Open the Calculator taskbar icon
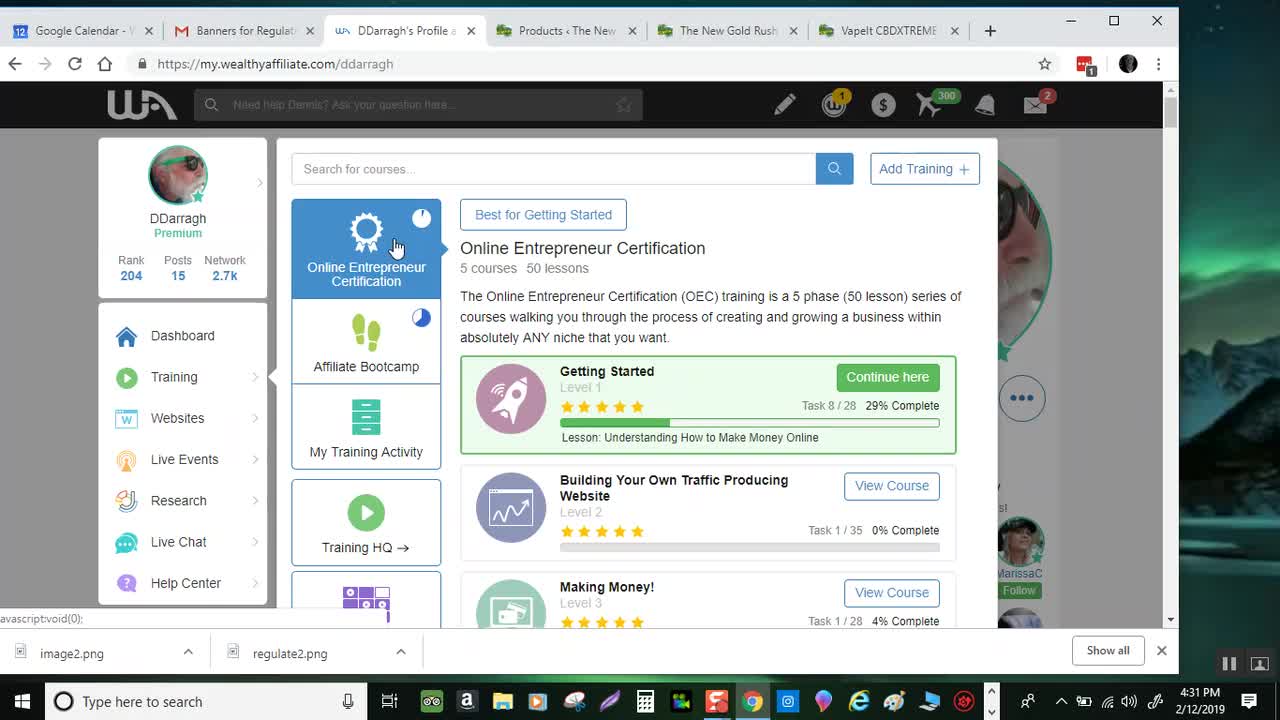The width and height of the screenshot is (1280, 720). (x=645, y=701)
